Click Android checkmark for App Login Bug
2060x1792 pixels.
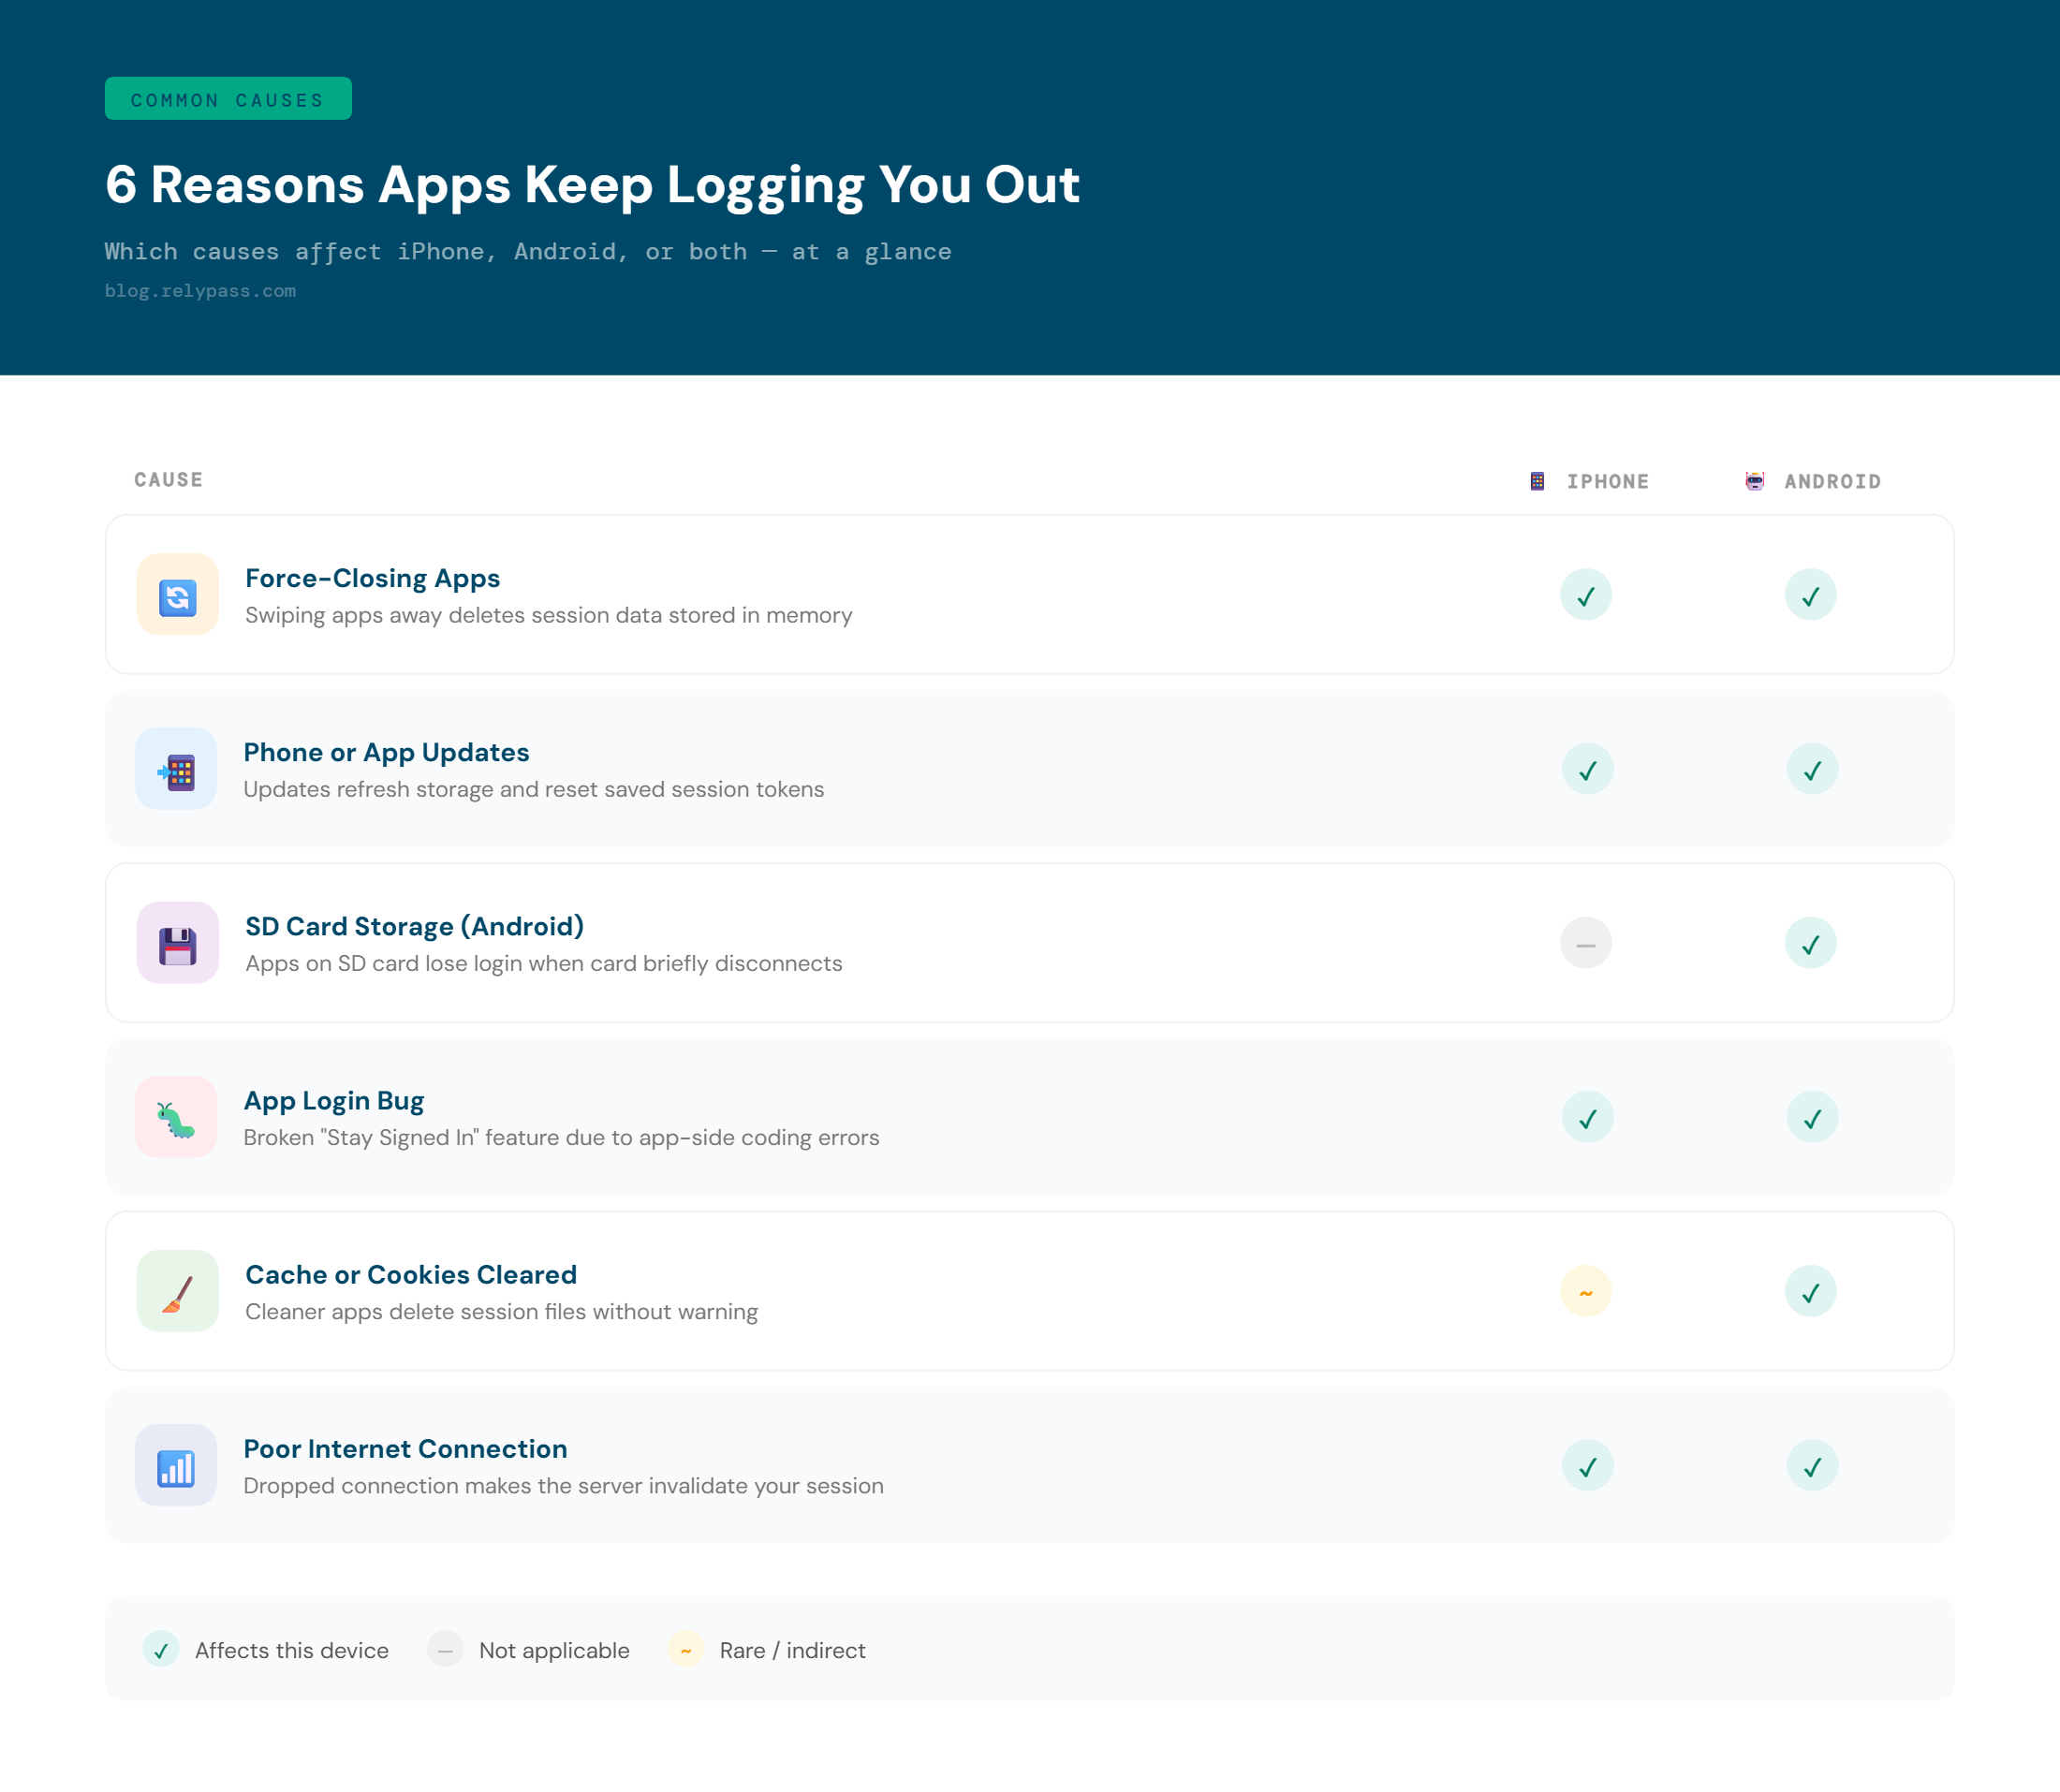pyautogui.click(x=1813, y=1117)
